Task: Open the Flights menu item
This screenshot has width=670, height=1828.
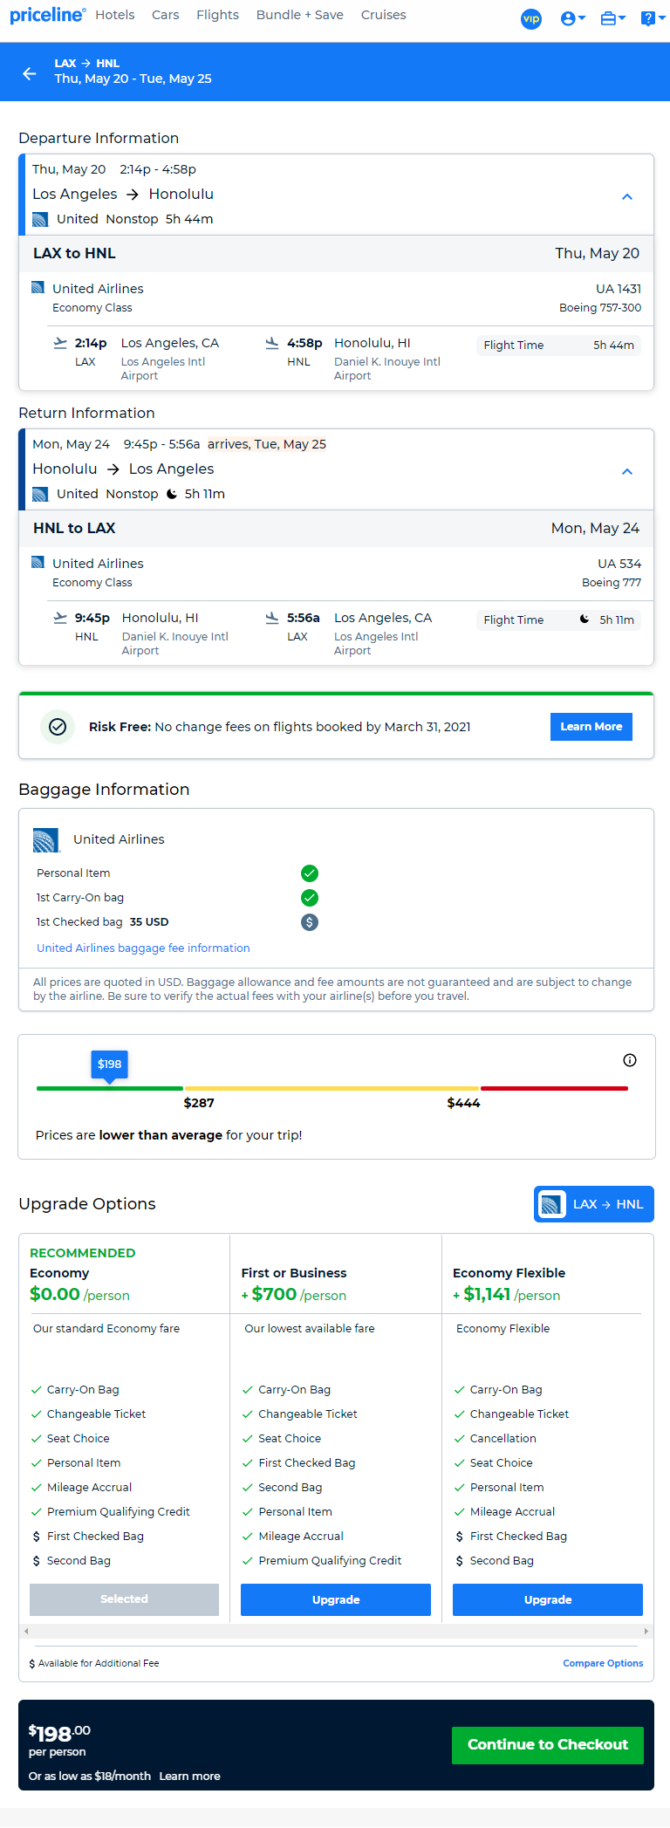Action: coord(218,15)
